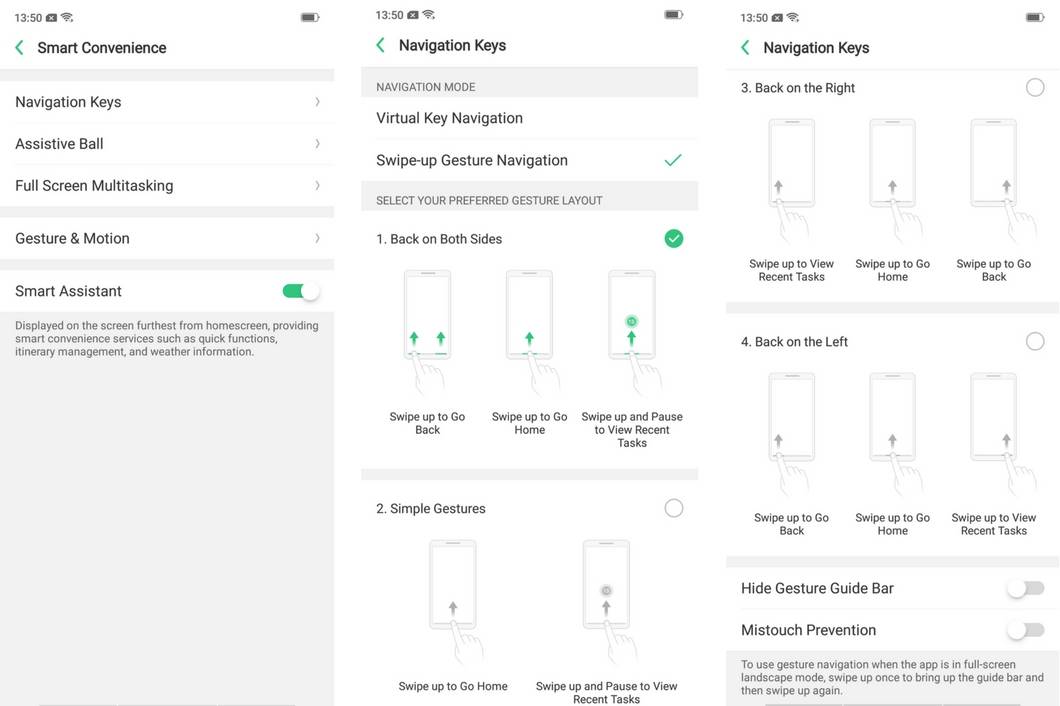
Task: Tap Back on the Right View Recent Tasks illustration
Action: click(792, 180)
